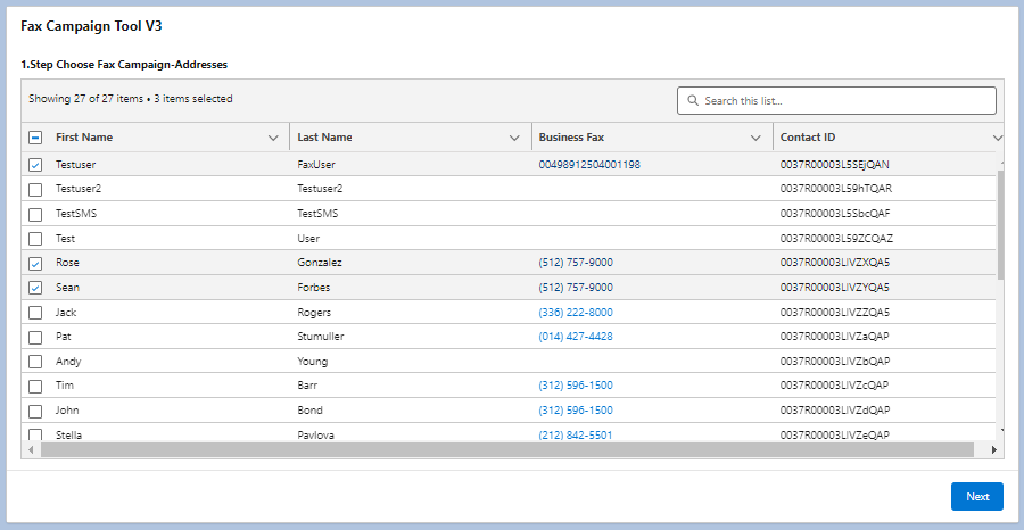Viewport: 1024px width, 530px height.
Task: Expand the Last Name column menu
Action: (x=515, y=138)
